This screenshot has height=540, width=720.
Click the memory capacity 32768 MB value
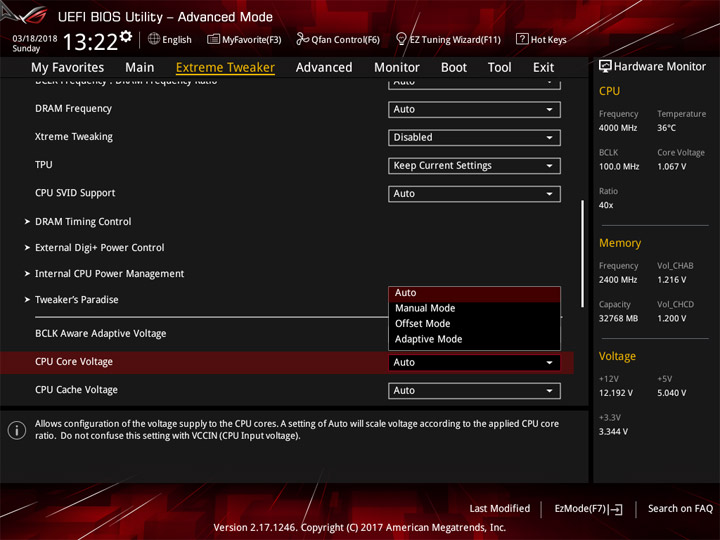click(x=618, y=318)
